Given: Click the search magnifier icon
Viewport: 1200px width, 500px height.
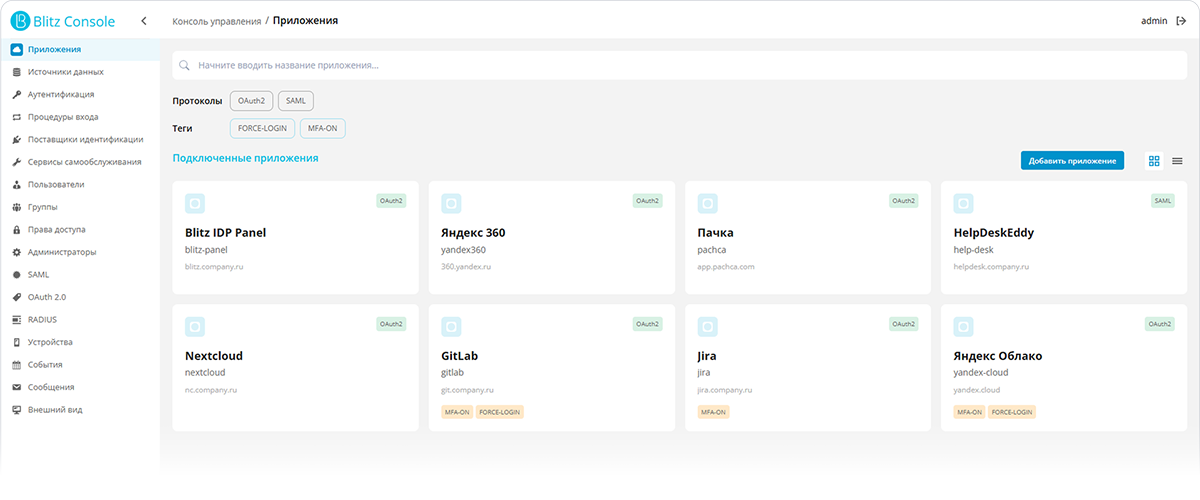Looking at the screenshot, I should point(184,66).
